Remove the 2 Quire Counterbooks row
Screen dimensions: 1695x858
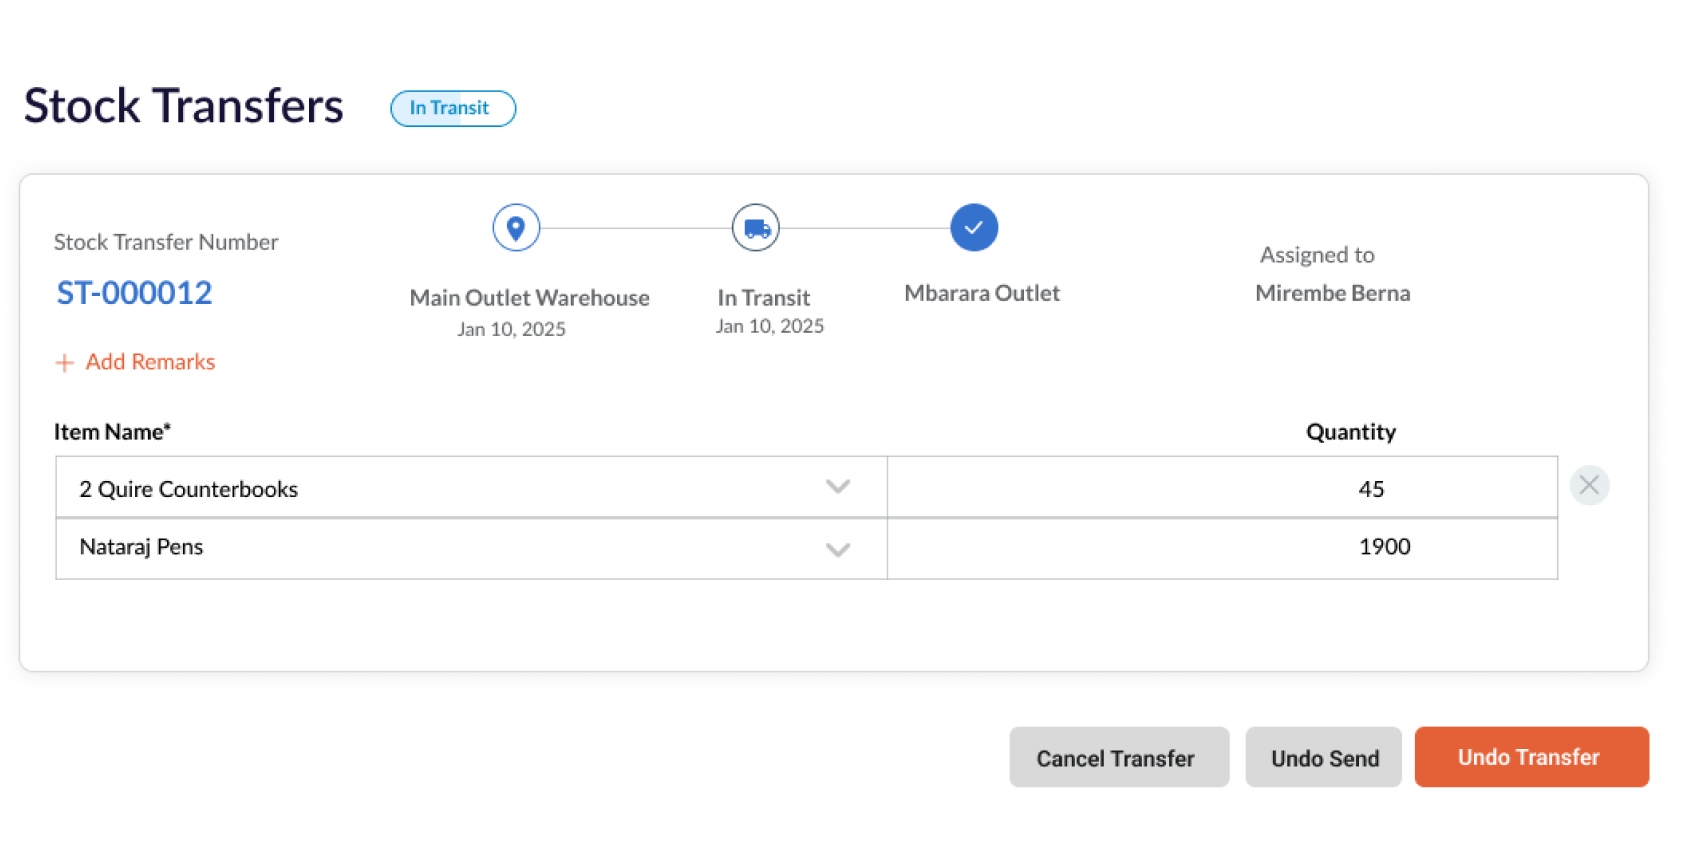click(1589, 486)
